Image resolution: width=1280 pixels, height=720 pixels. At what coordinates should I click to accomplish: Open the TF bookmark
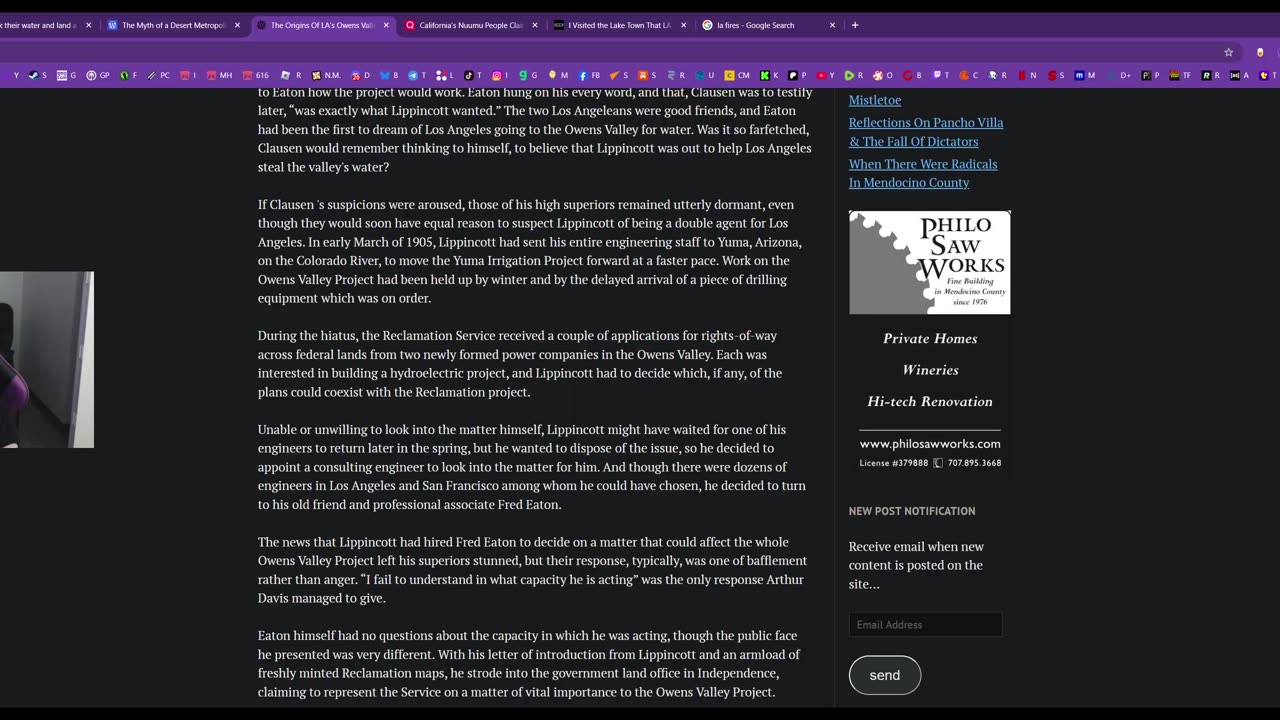[x=1181, y=75]
